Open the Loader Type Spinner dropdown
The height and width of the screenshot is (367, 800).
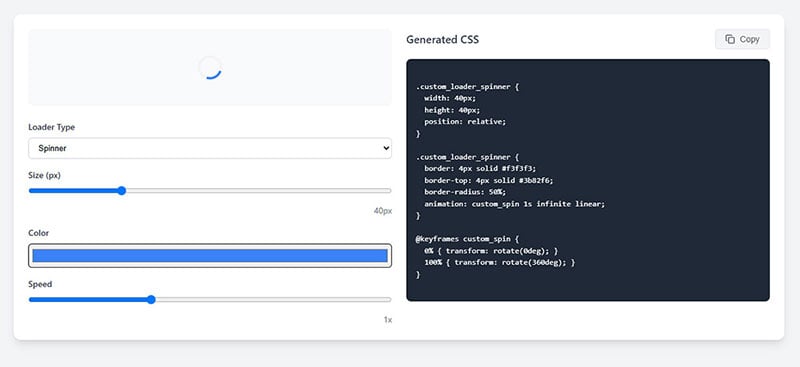[x=210, y=149]
